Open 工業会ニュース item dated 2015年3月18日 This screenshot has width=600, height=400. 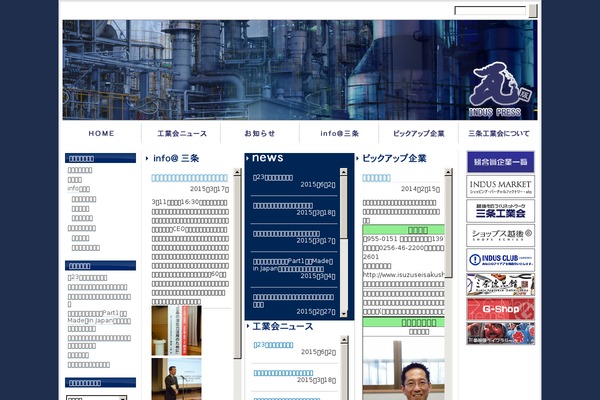tap(283, 373)
